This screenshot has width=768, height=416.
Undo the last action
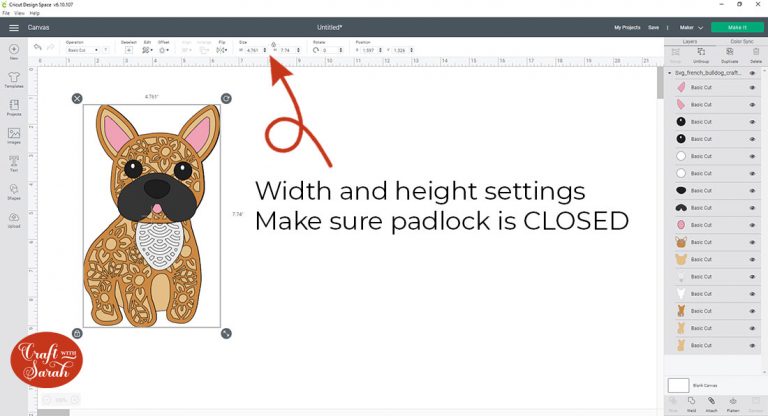click(x=38, y=47)
